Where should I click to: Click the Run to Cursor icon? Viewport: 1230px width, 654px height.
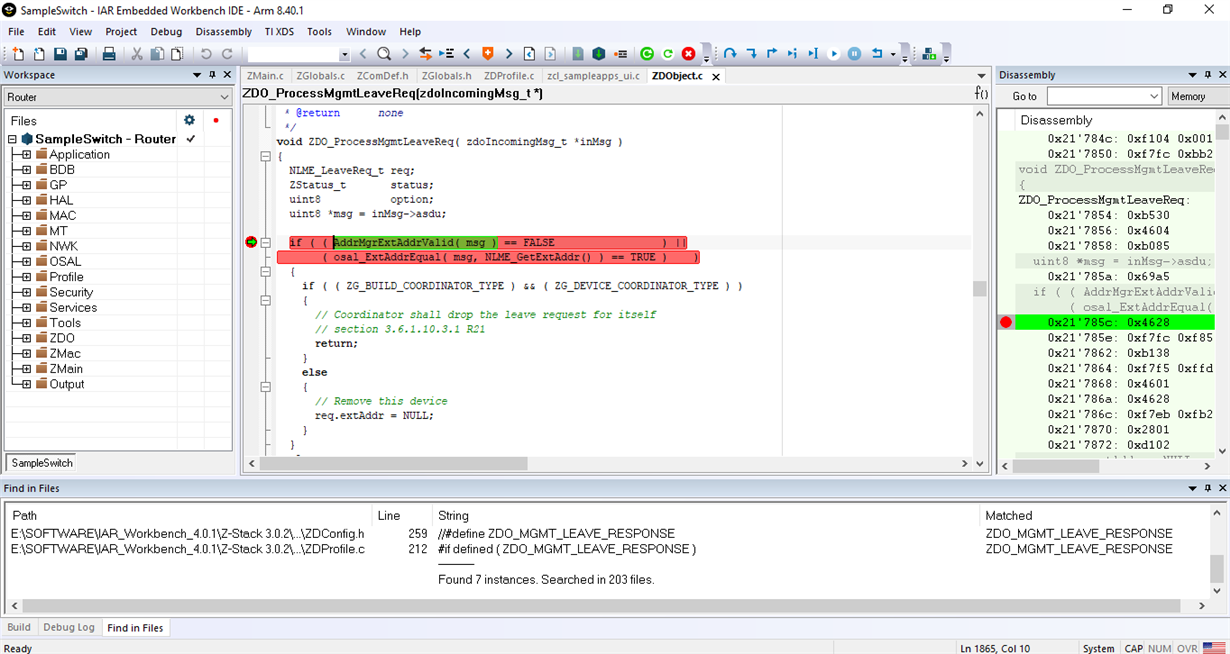tap(813, 54)
